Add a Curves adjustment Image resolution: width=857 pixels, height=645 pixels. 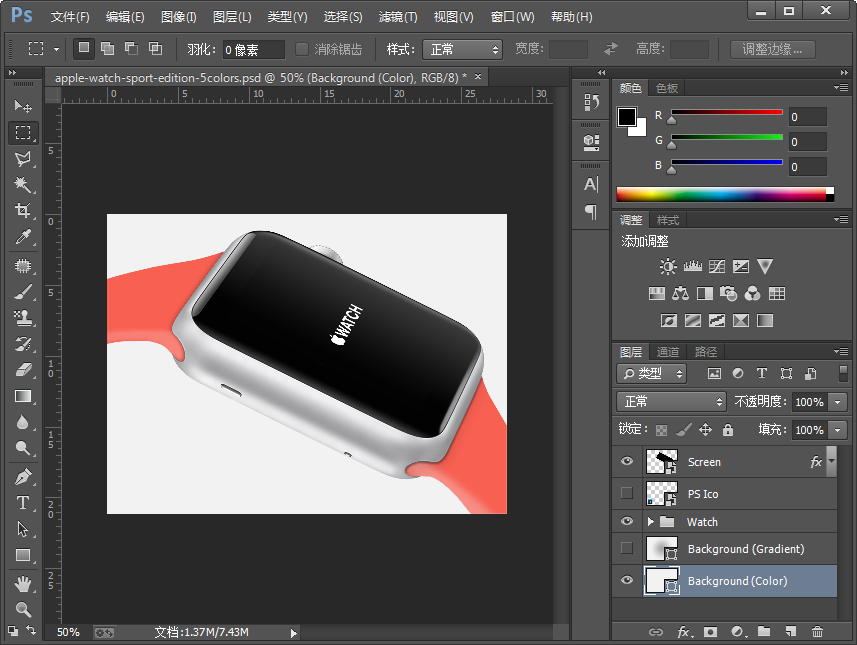click(717, 266)
